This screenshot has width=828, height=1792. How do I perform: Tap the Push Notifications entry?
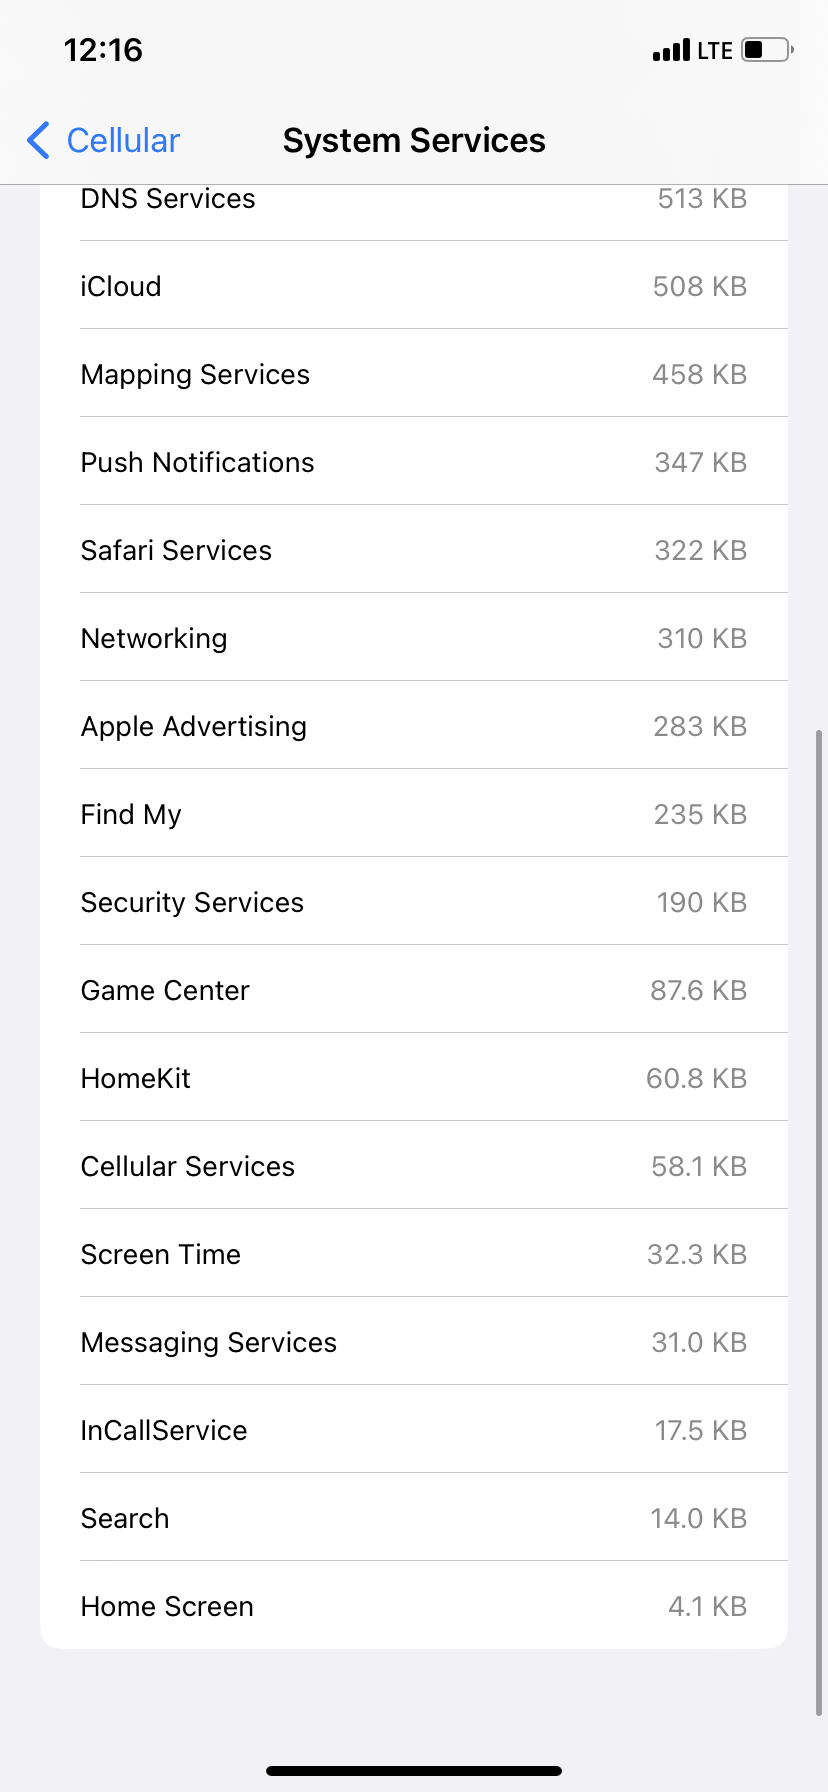(414, 463)
